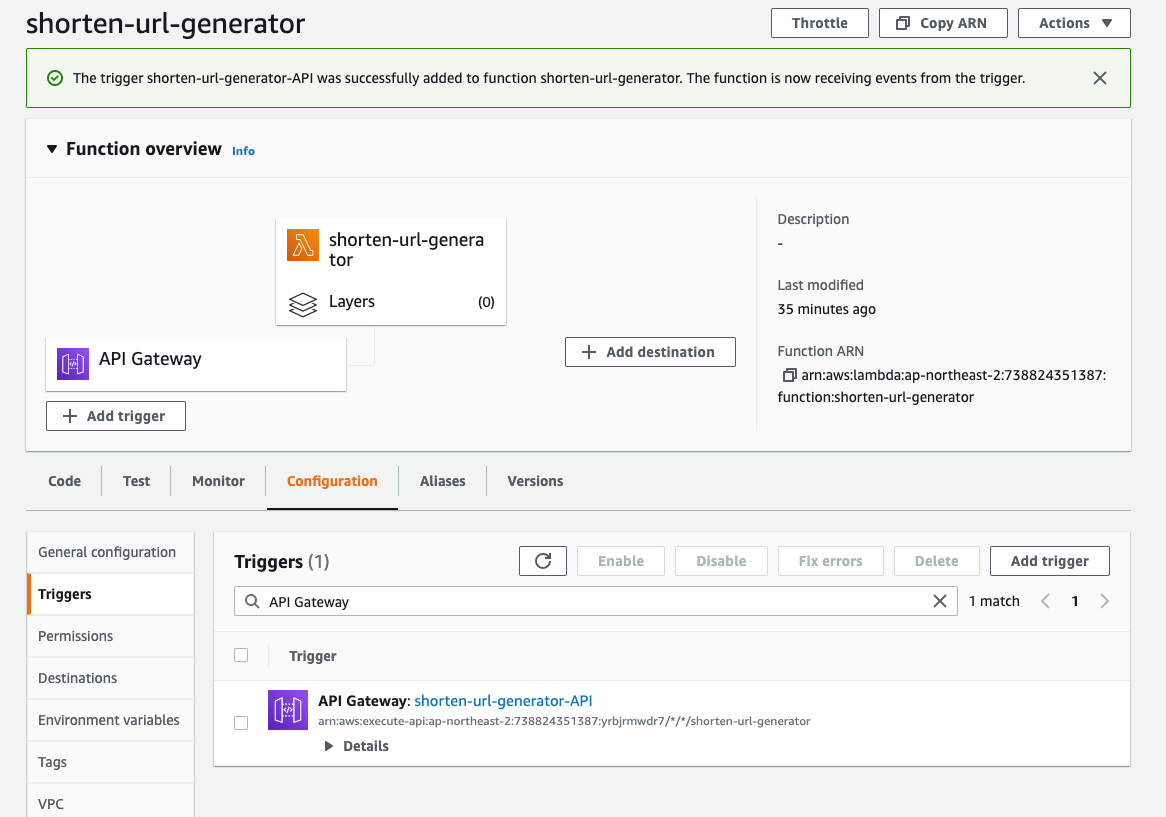Copy the Function ARN using the copy icon
Viewport: 1166px width, 817px height.
pos(789,375)
